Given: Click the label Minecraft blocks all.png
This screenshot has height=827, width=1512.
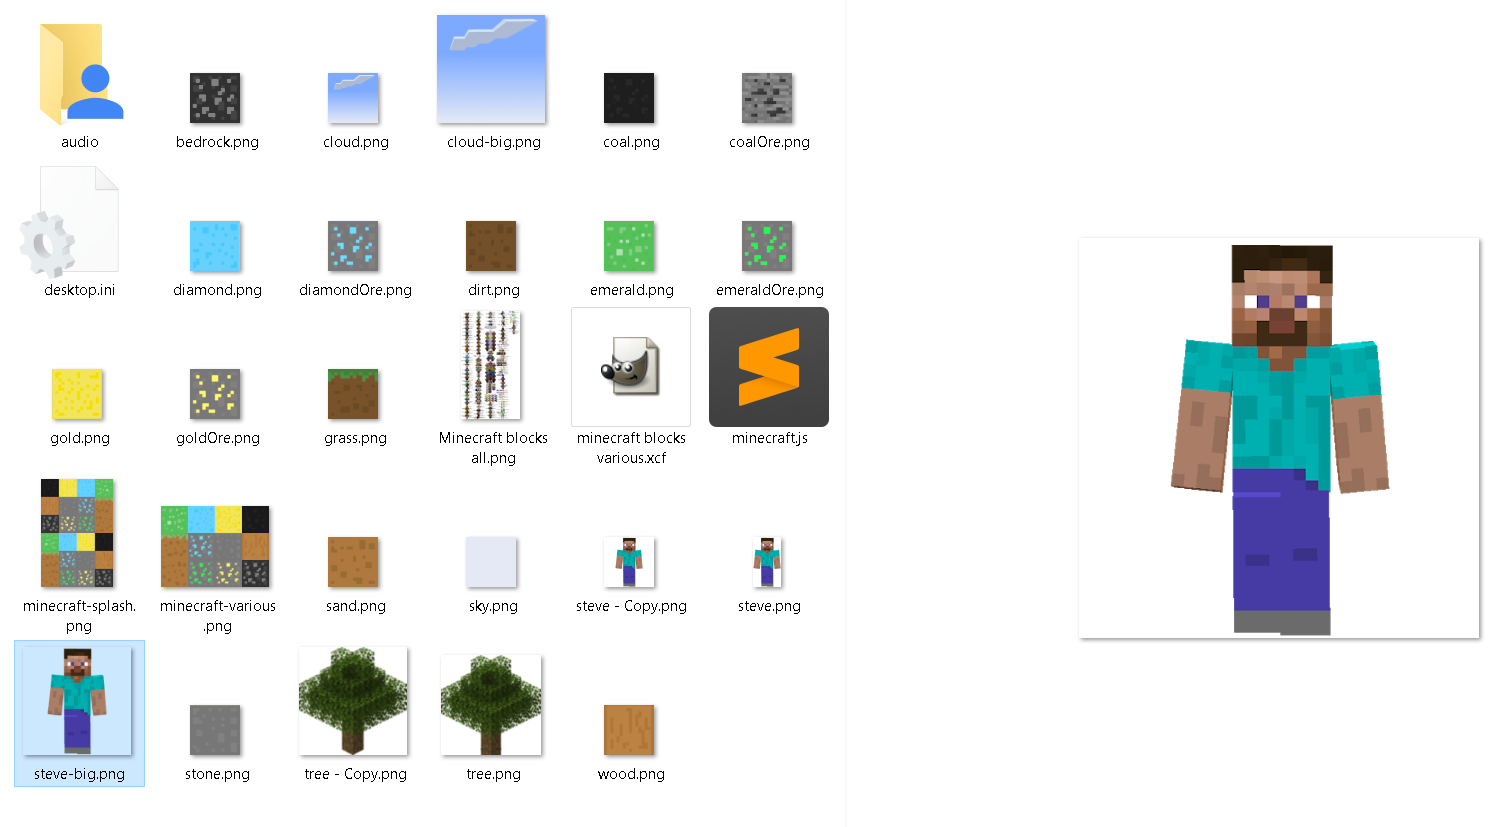Looking at the screenshot, I should [493, 448].
